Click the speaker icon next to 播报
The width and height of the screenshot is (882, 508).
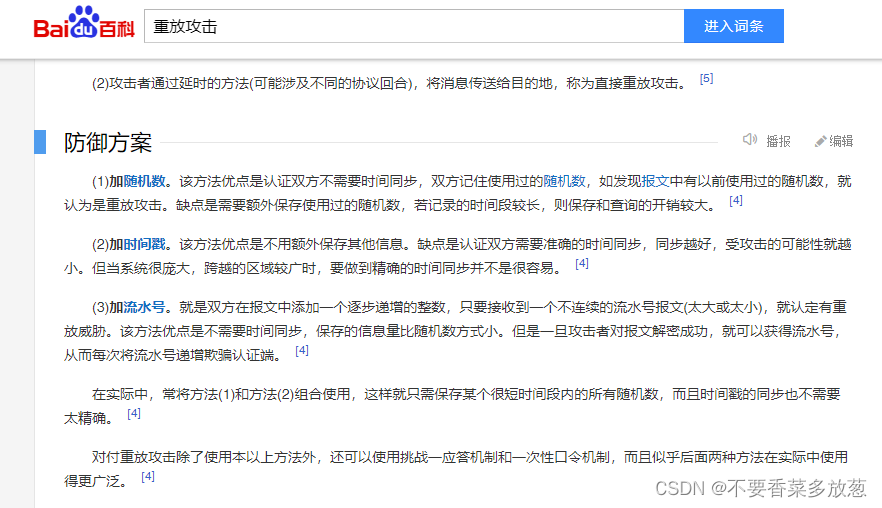click(750, 139)
